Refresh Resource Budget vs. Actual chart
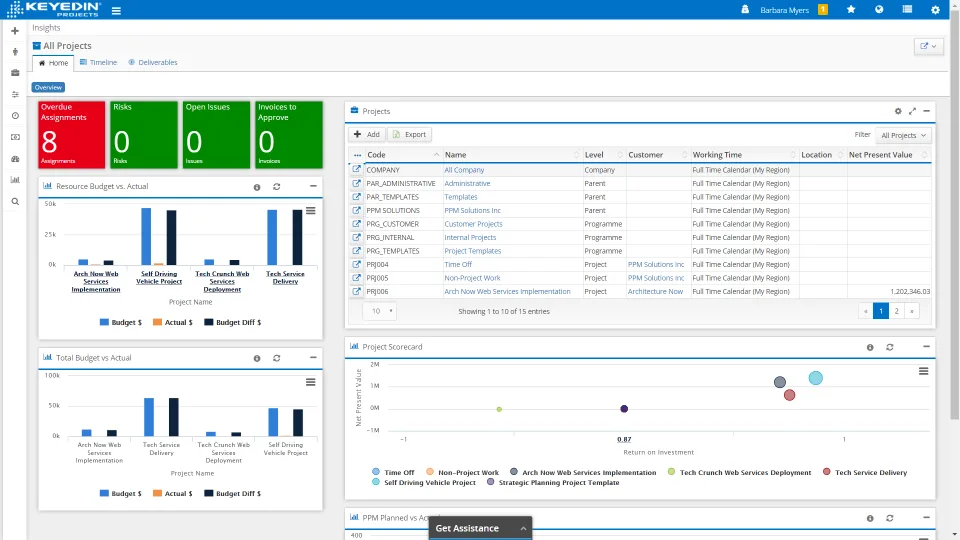 tap(277, 187)
